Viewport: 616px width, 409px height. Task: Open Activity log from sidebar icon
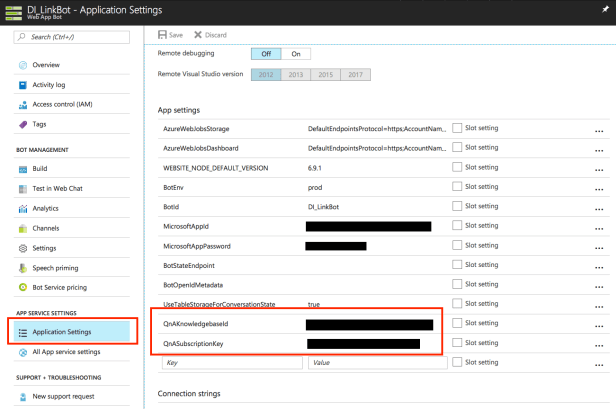(22, 85)
